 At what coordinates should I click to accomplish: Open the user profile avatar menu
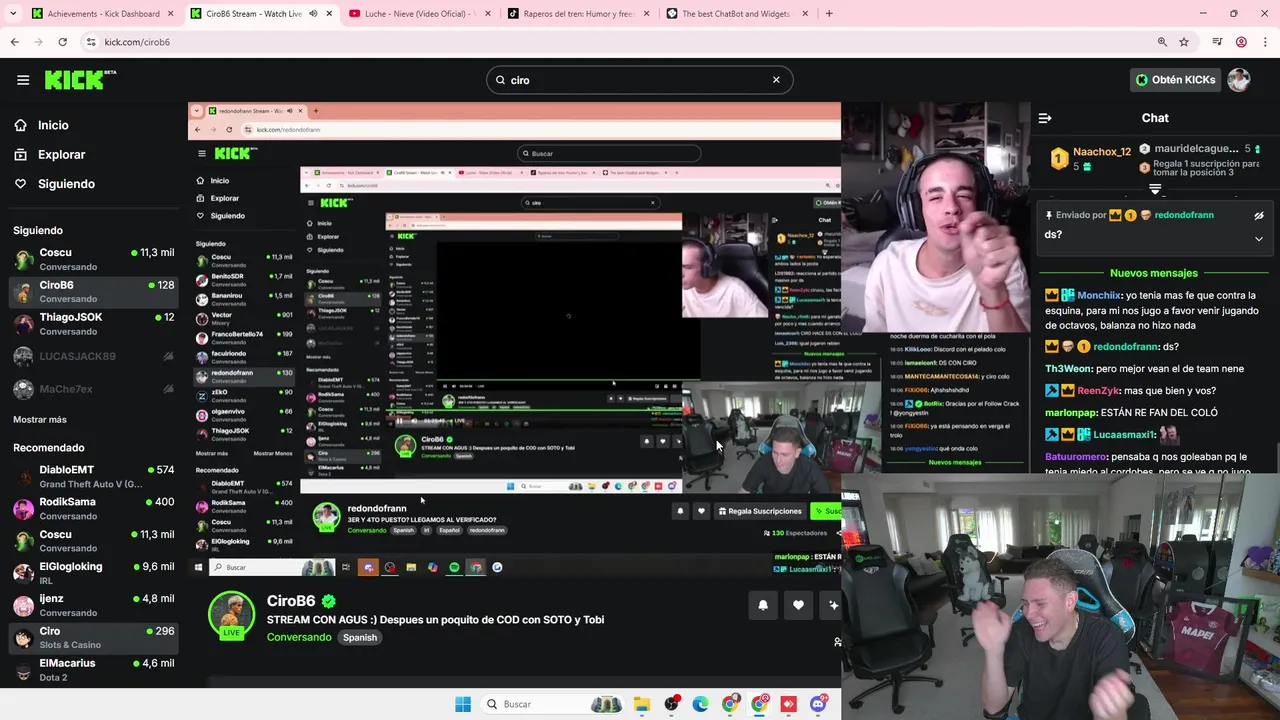tap(1239, 80)
